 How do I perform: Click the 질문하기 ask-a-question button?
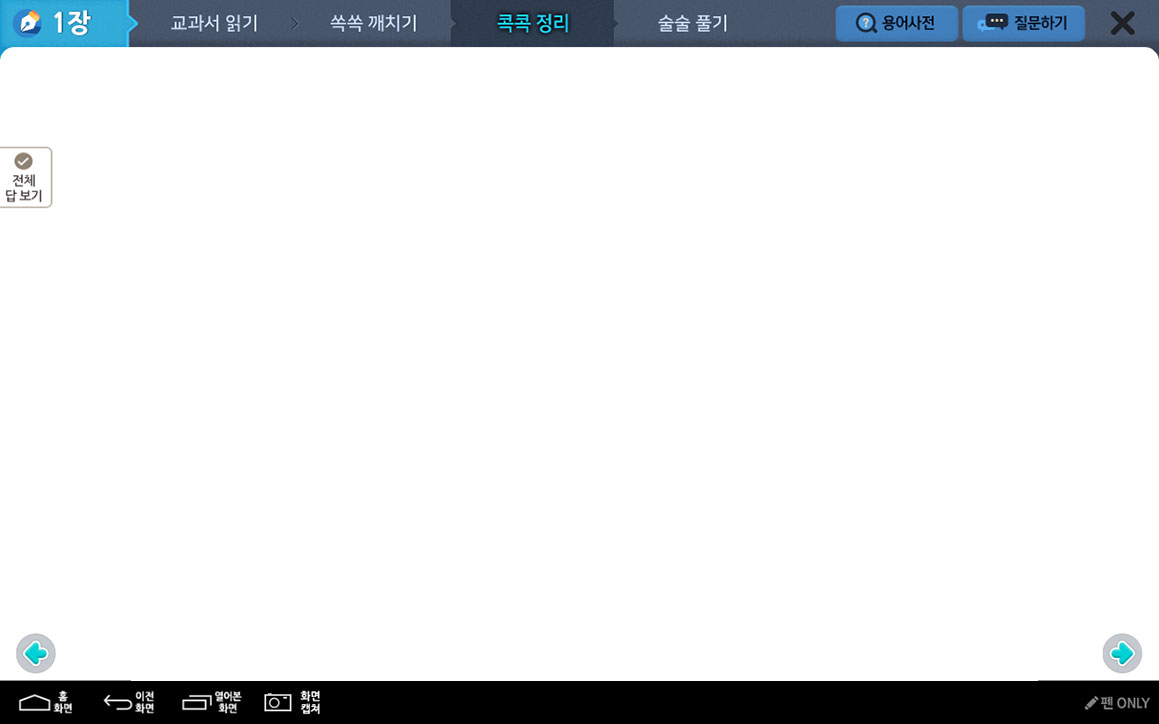pos(1023,23)
